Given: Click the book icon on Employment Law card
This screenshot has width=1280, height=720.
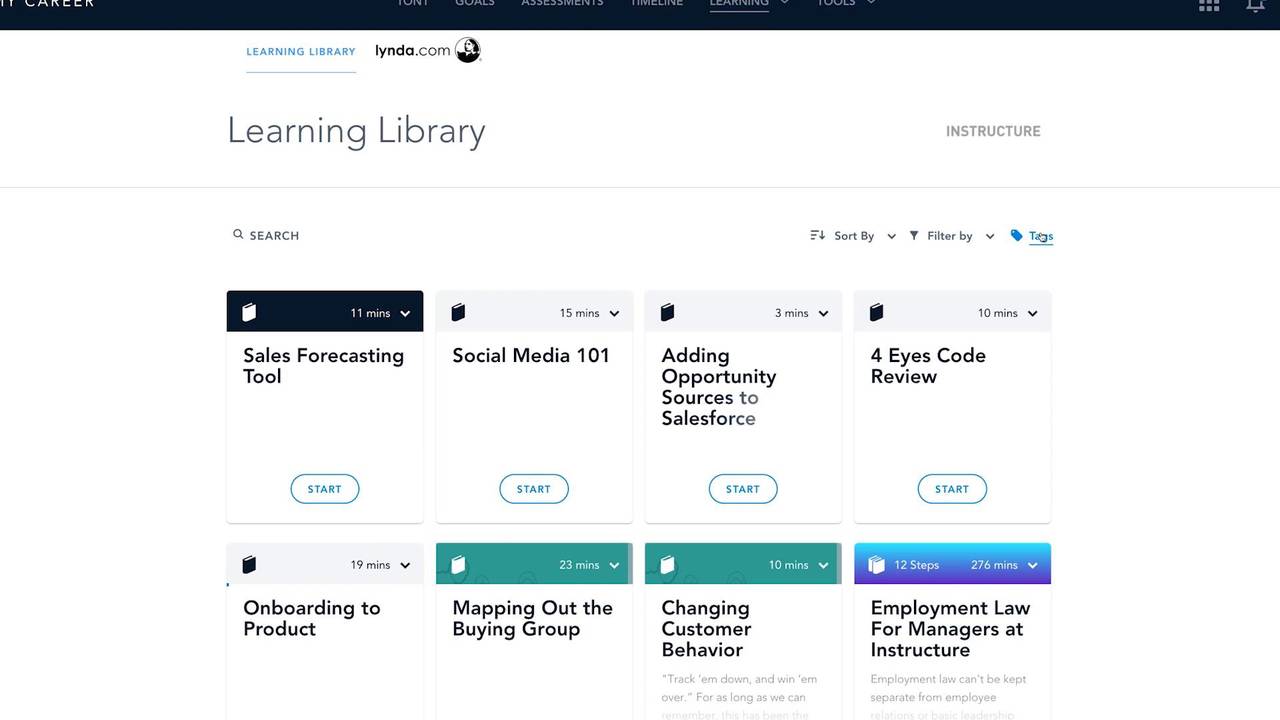Looking at the screenshot, I should (877, 563).
